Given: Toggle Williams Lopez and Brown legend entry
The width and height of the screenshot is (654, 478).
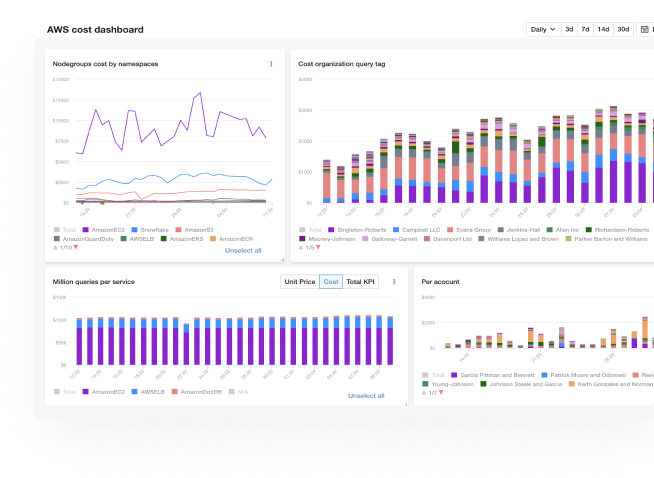Looking at the screenshot, I should point(518,239).
